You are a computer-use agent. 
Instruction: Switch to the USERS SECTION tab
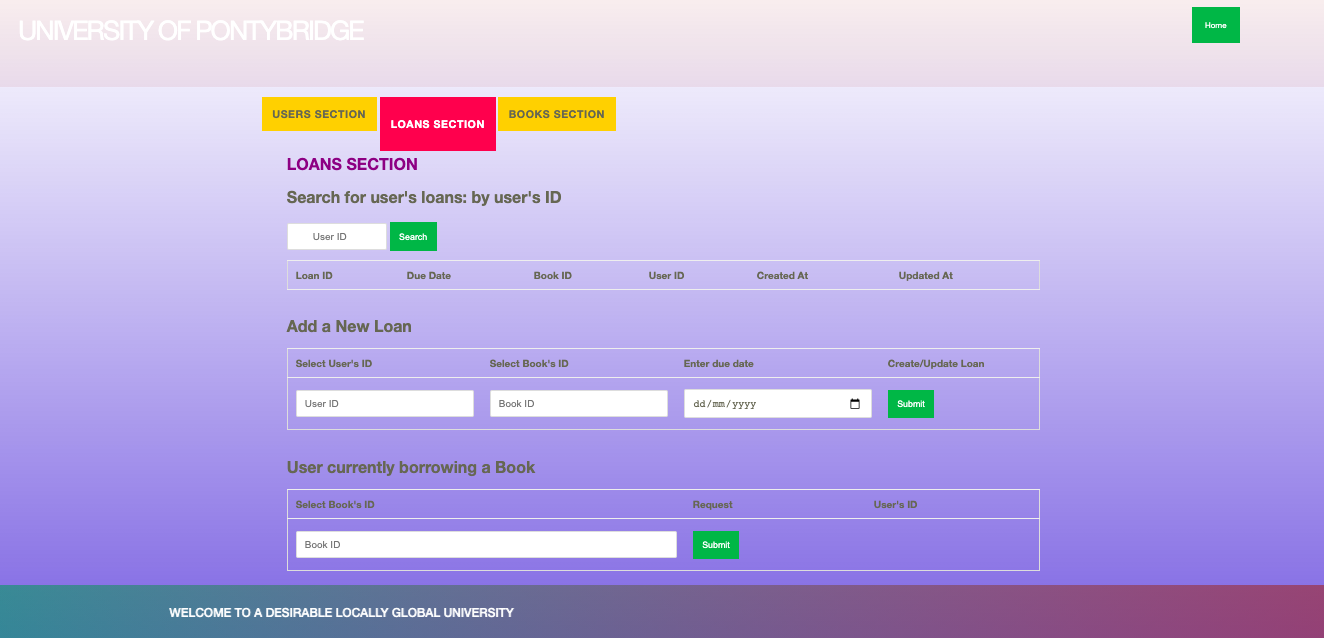click(319, 114)
